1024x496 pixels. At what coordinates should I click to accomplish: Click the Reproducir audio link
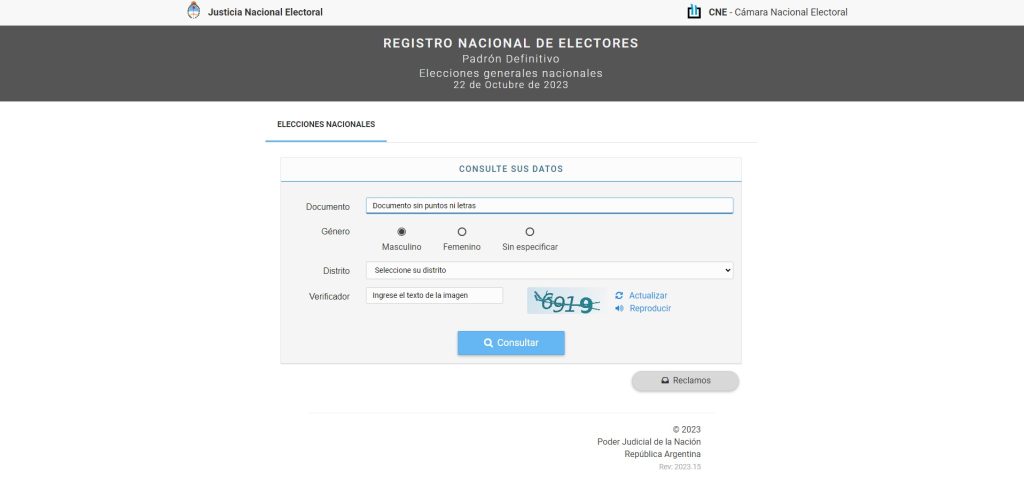(x=650, y=308)
